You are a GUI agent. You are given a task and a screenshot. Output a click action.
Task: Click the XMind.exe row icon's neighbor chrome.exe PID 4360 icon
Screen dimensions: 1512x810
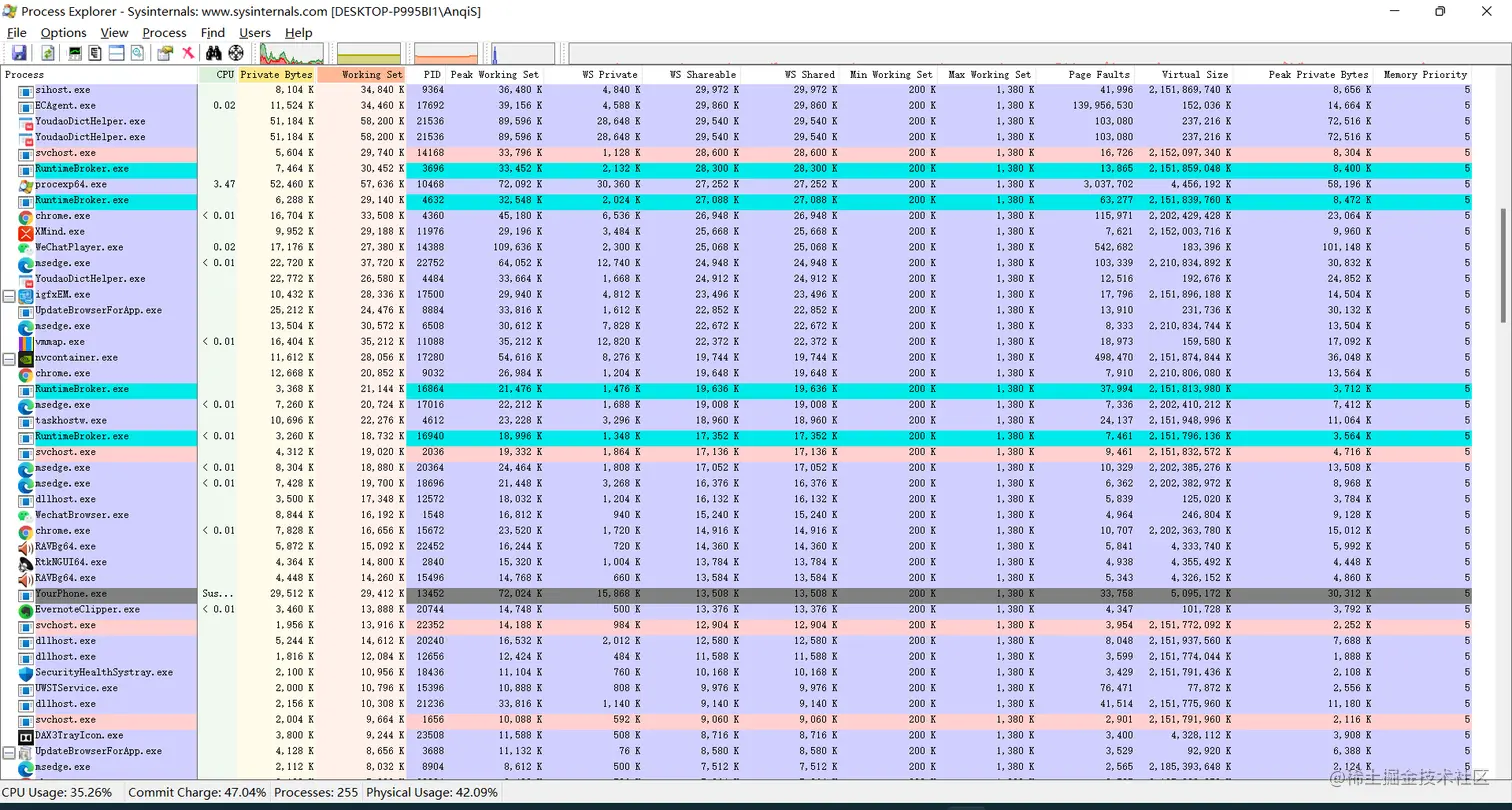(x=26, y=216)
